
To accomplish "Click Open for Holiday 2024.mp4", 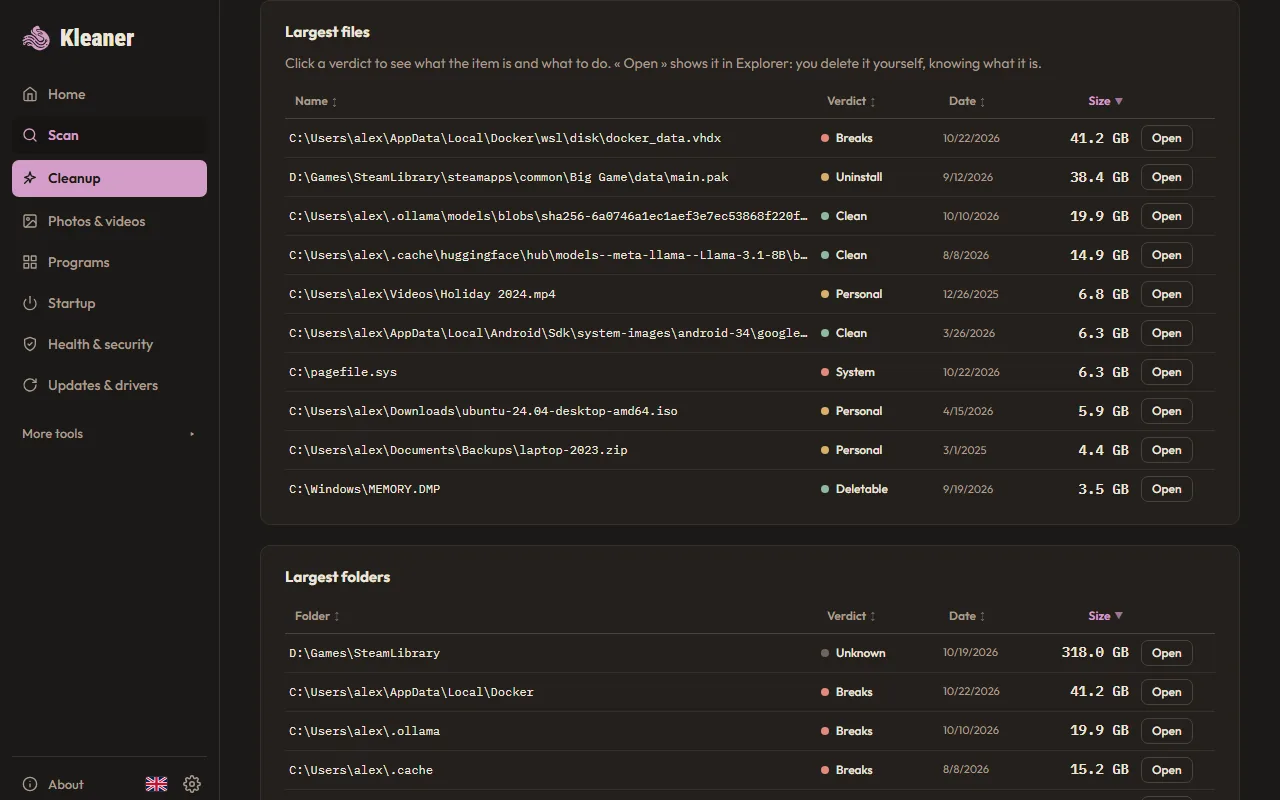I will (x=1166, y=294).
